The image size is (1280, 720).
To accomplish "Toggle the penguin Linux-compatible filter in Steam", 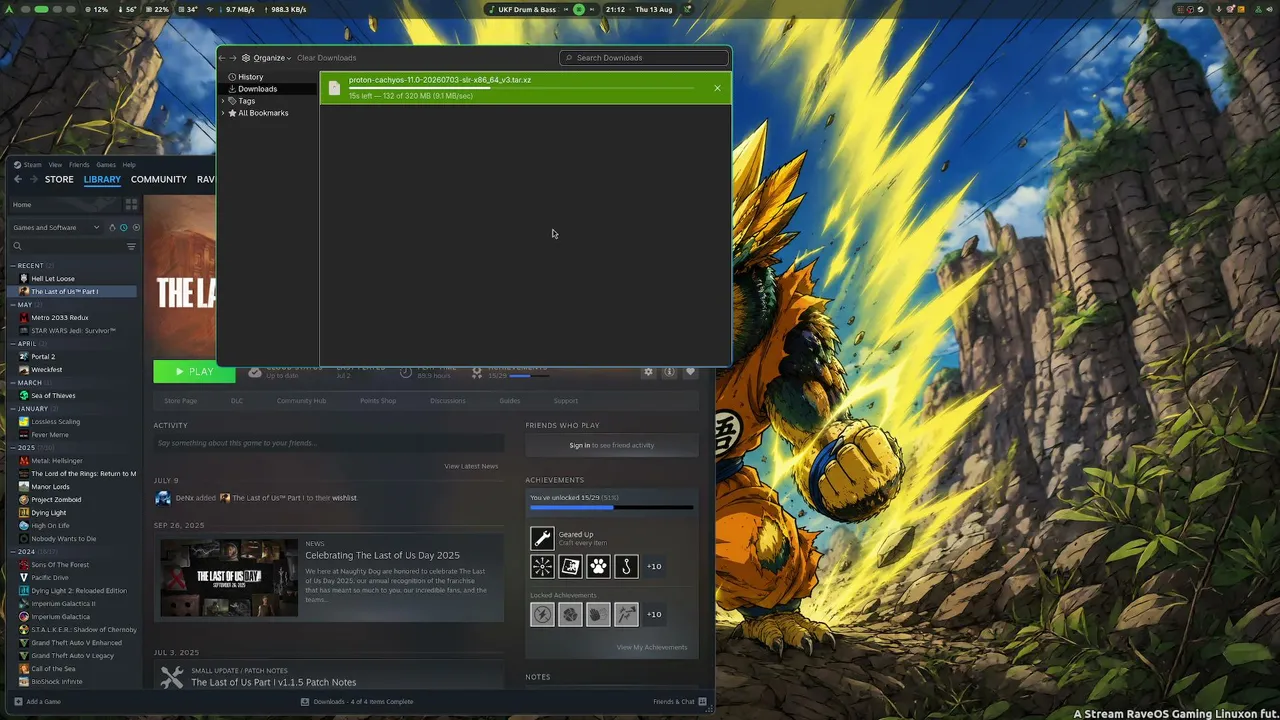I will (x=112, y=228).
